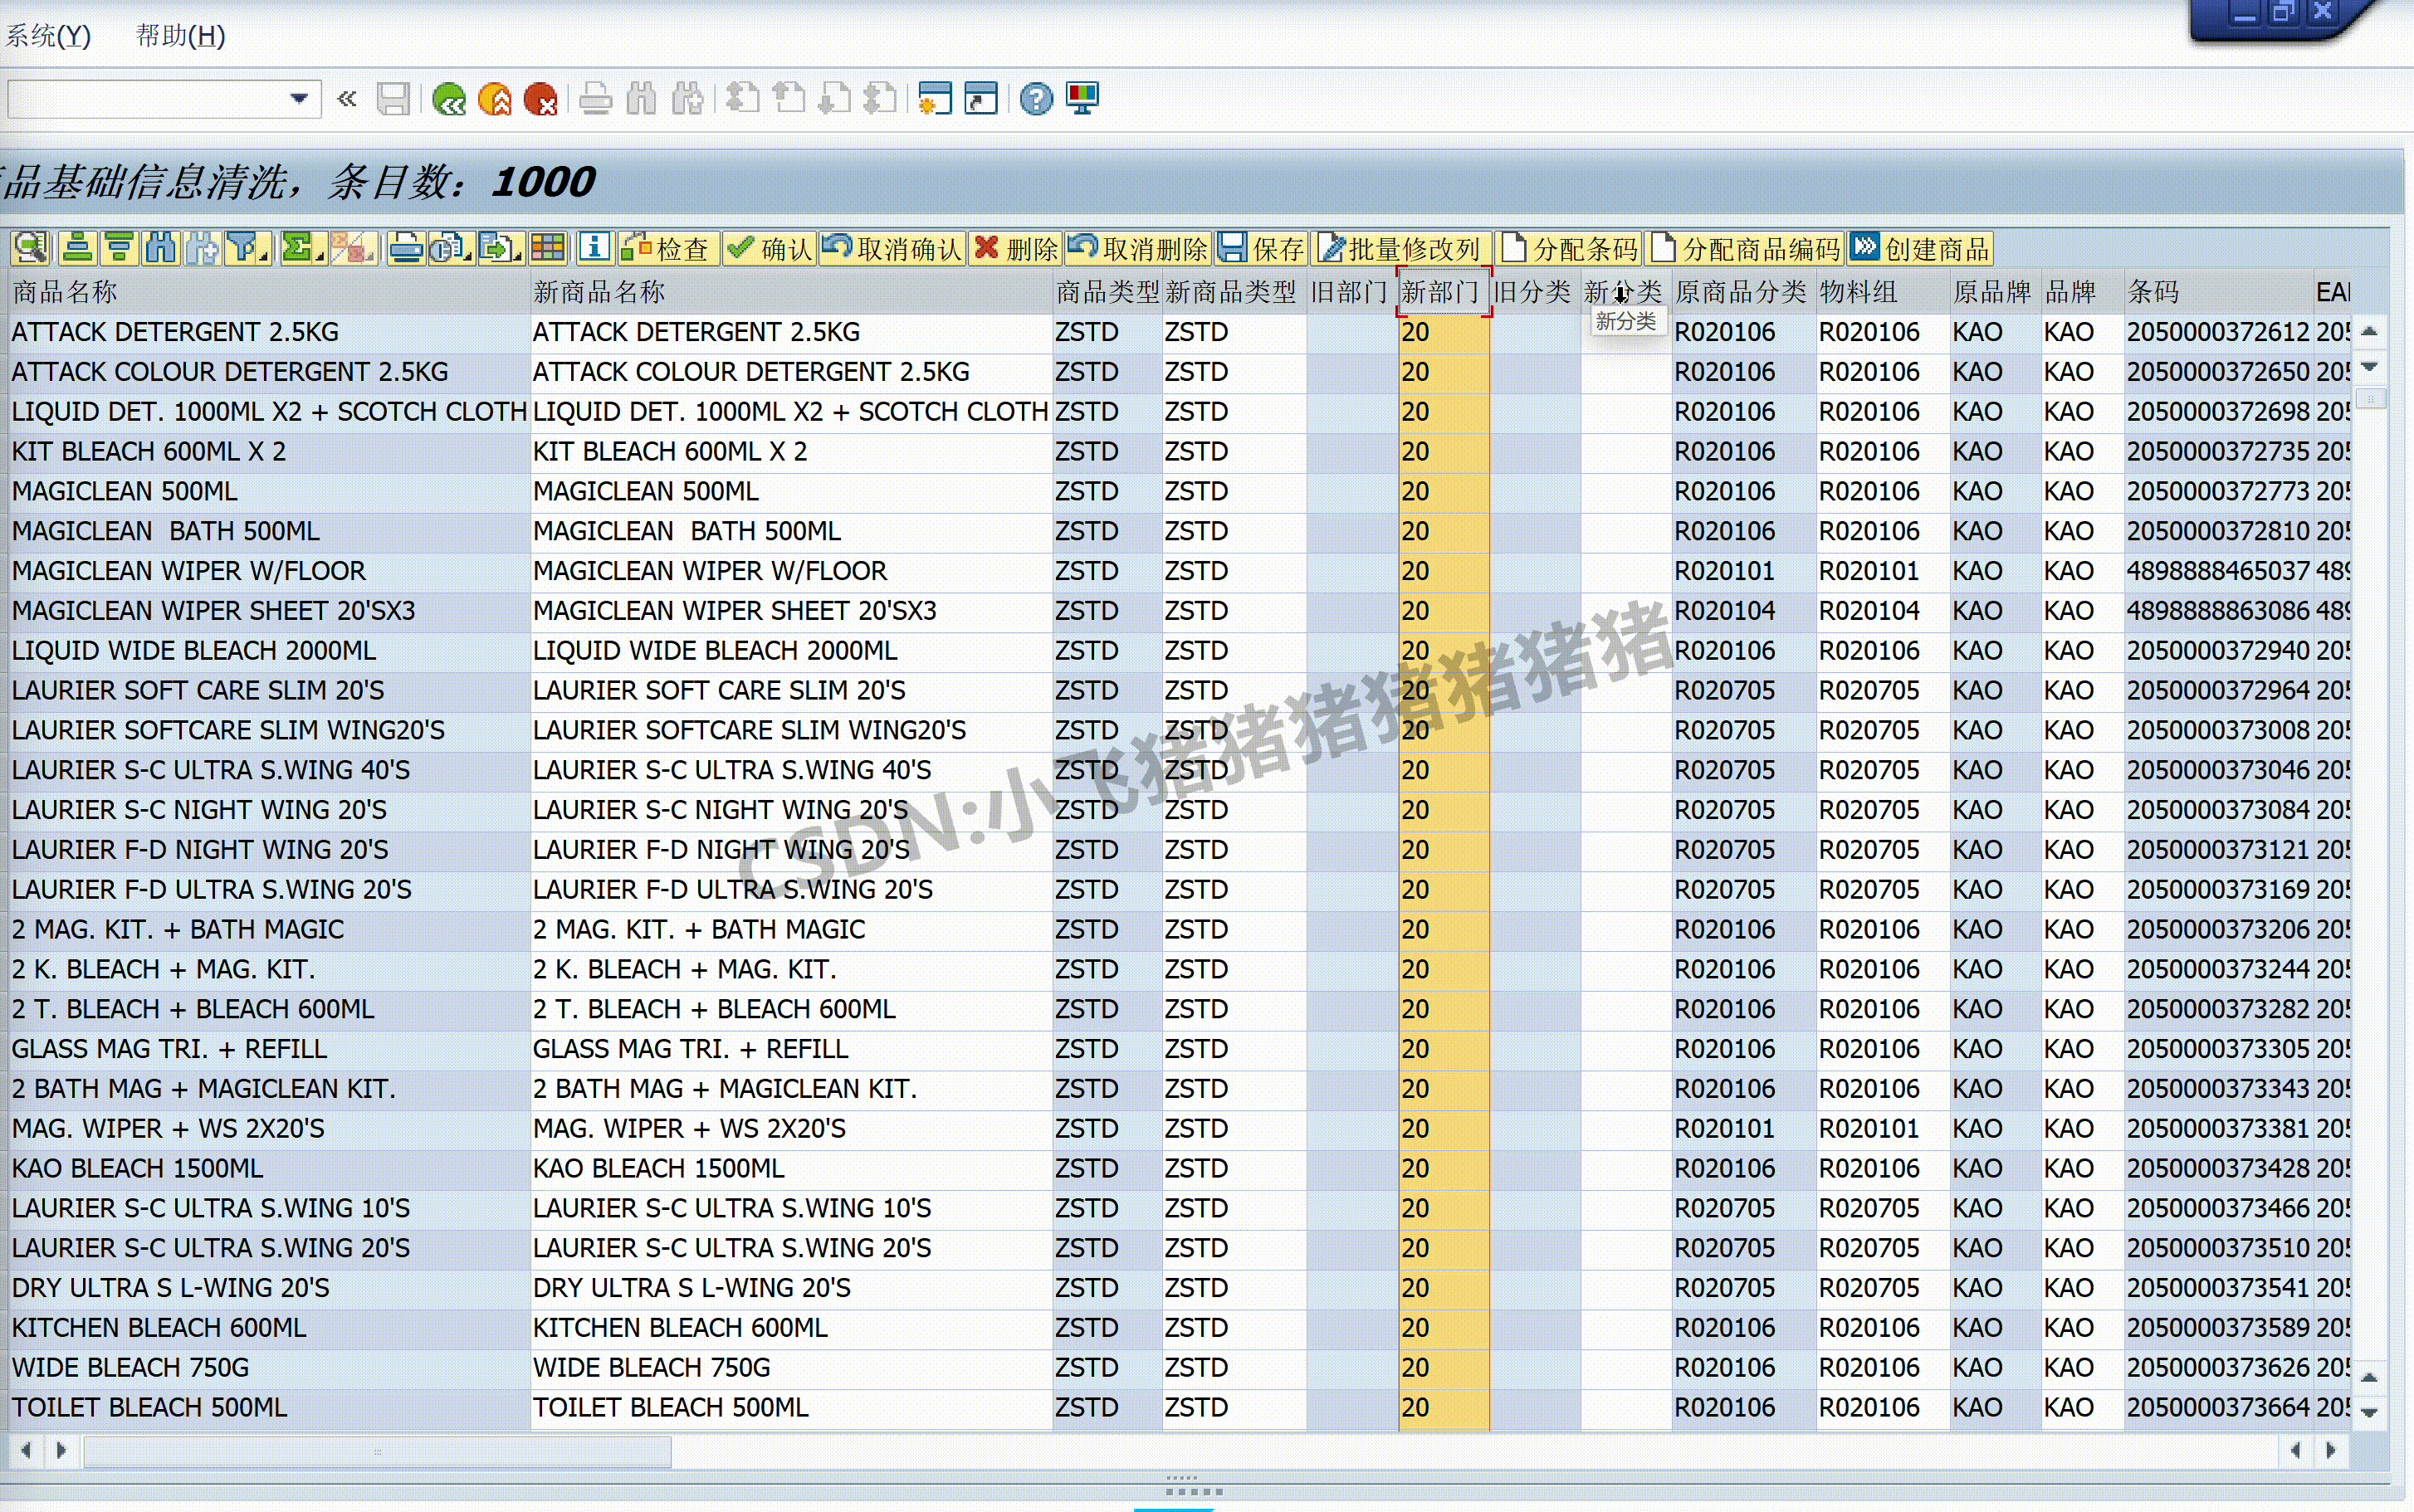Sort ascending in ALV toolbar
This screenshot has height=1512, width=2414.
[77, 247]
